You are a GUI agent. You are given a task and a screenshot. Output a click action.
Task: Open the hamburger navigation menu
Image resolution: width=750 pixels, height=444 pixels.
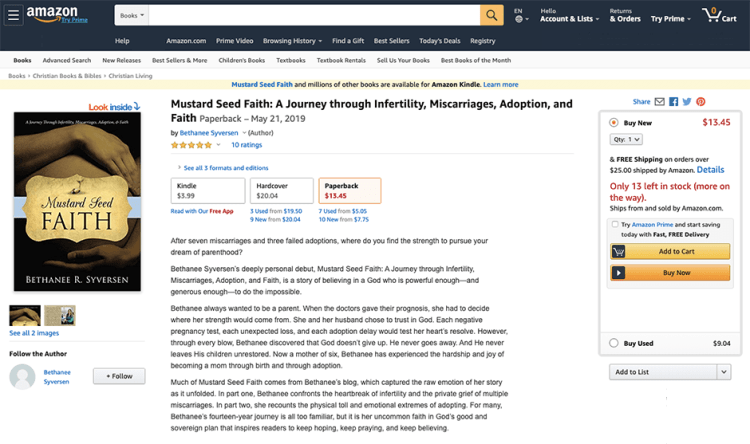(x=13, y=15)
